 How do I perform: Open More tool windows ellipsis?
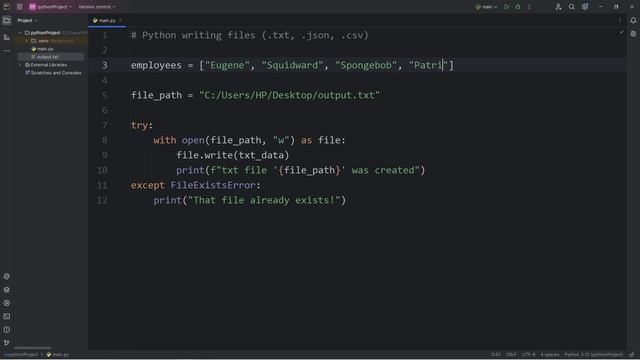click(x=7, y=51)
